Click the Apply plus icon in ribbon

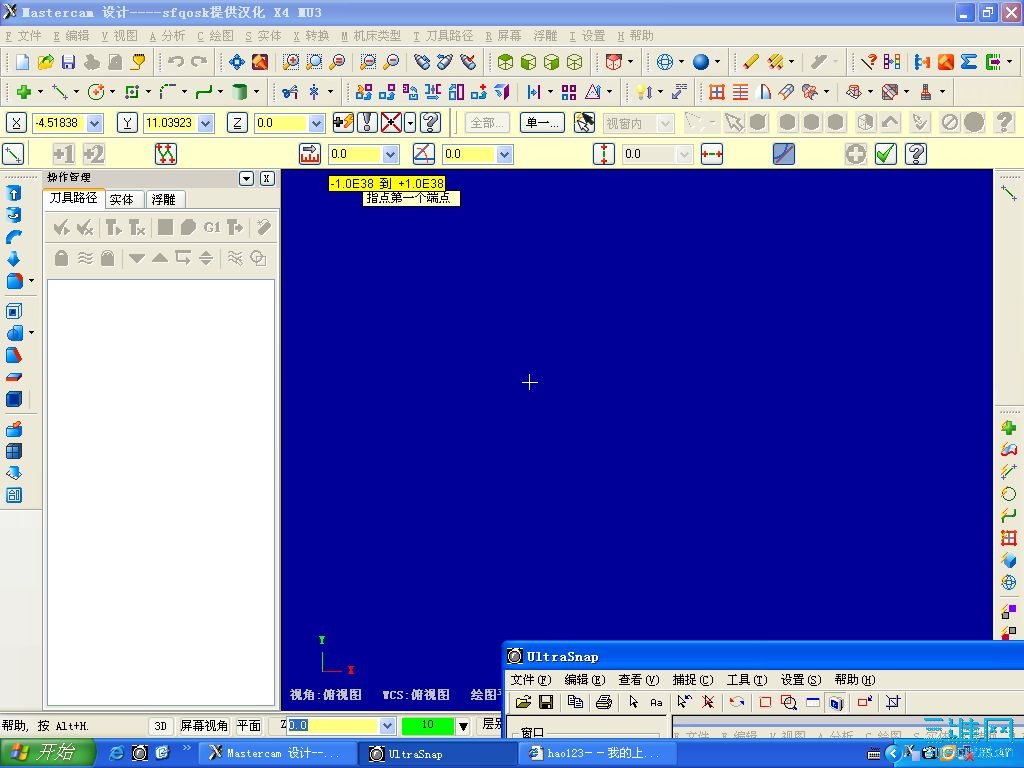click(x=856, y=154)
